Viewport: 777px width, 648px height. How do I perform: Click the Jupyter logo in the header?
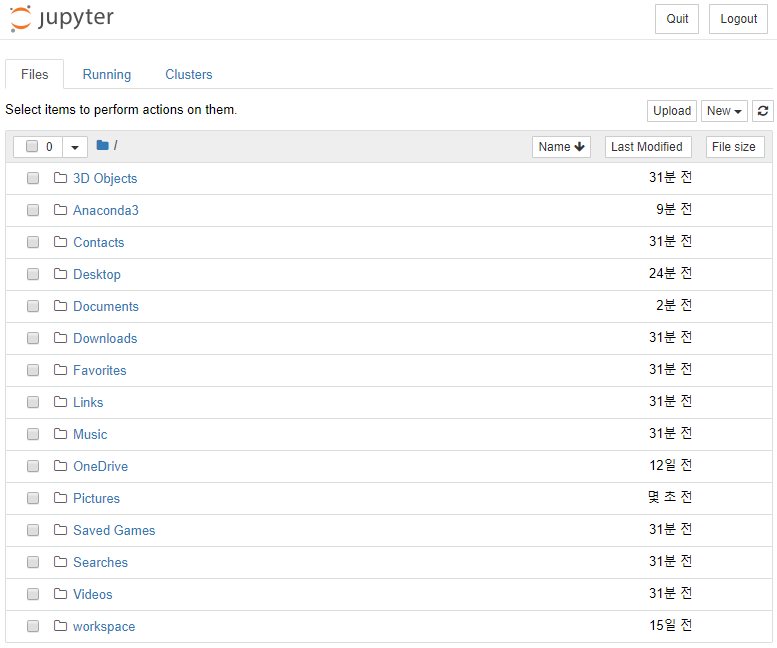tap(62, 19)
